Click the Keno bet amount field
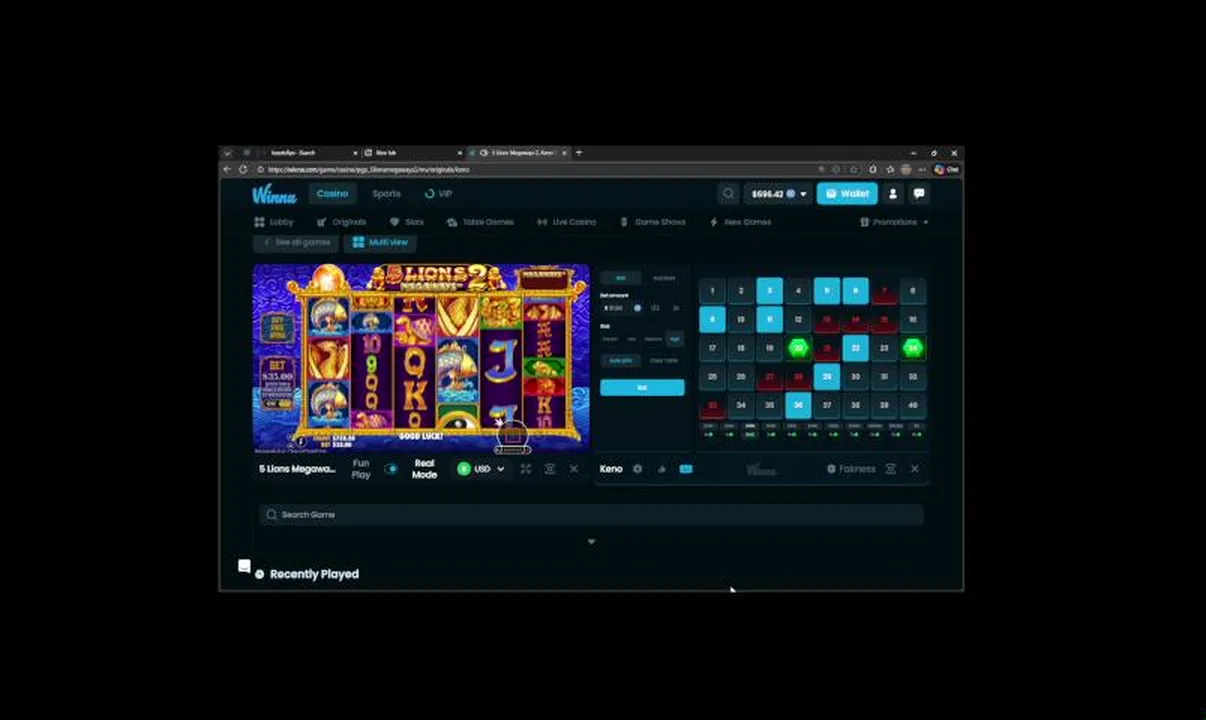Screen dimensions: 1206x720 pyautogui.click(x=622, y=308)
